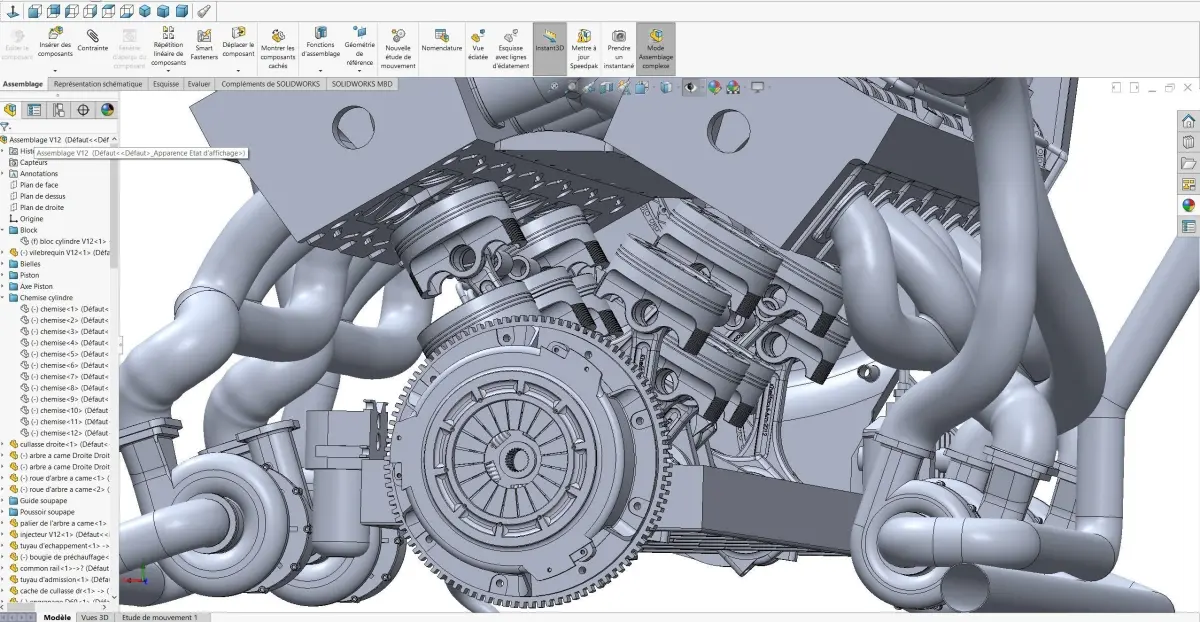Screen dimensions: 1200x622
Task: Take a snapshot with Prendre un instantané
Action: tap(619, 48)
